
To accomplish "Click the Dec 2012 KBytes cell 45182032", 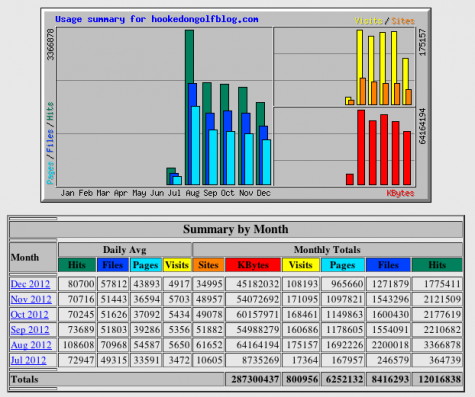I will coord(253,284).
